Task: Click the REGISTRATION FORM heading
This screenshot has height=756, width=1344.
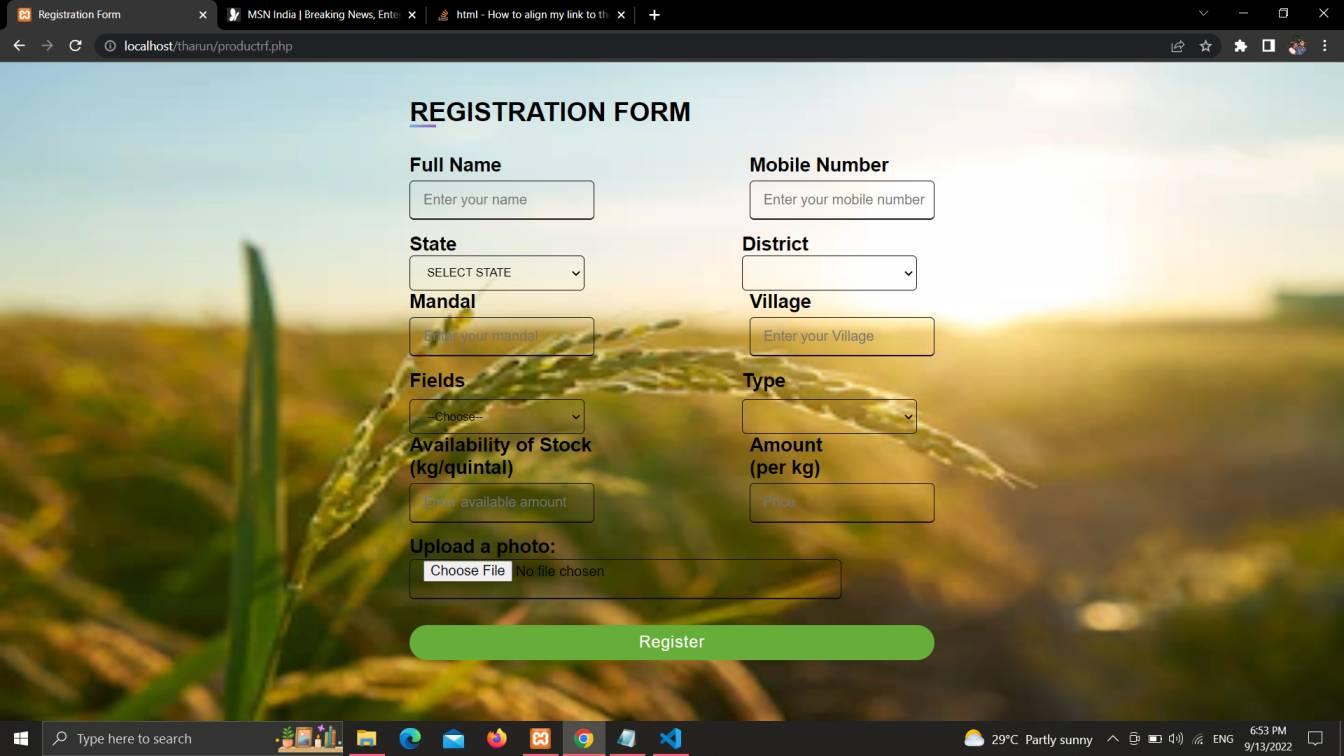Action: coord(550,112)
